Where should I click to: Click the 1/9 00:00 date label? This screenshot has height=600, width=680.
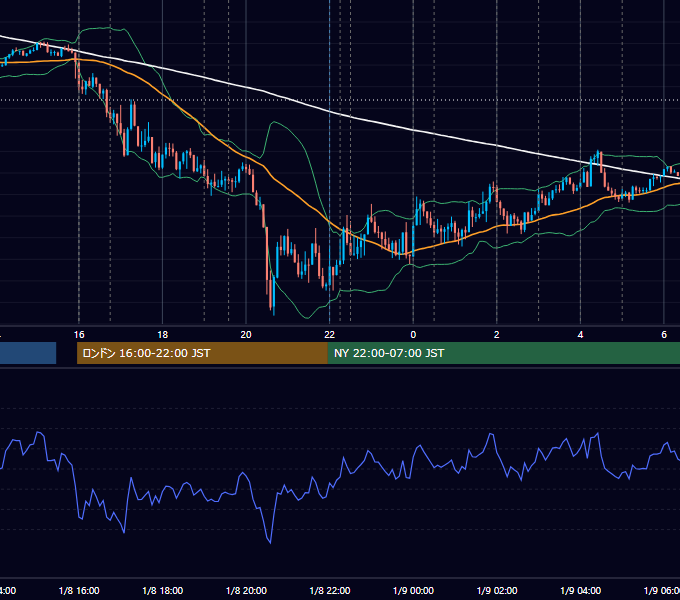pos(413,590)
